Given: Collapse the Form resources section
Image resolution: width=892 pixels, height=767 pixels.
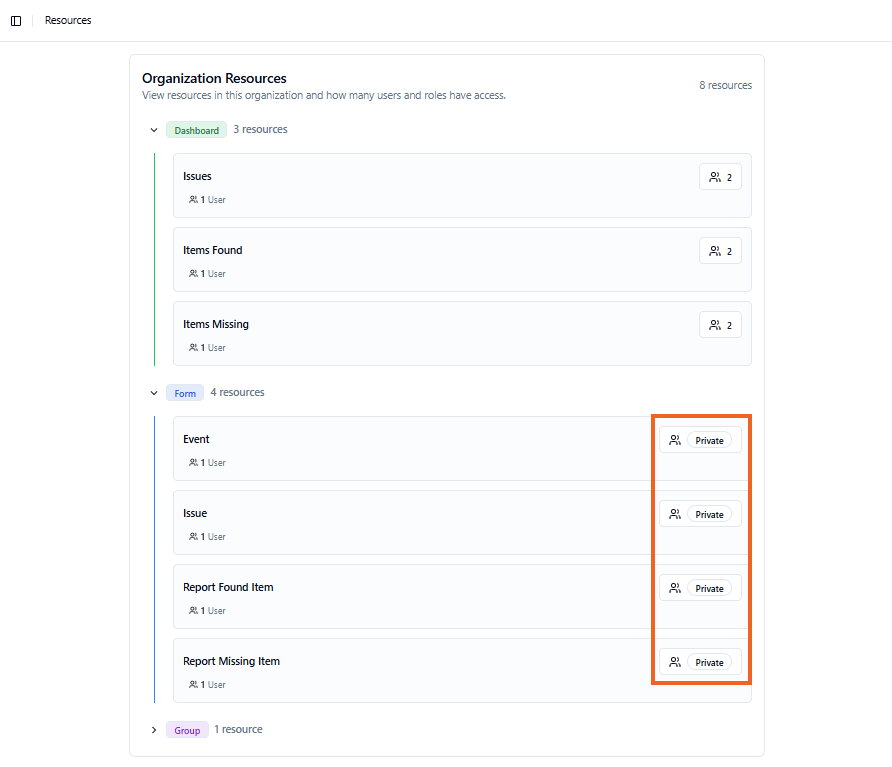Looking at the screenshot, I should [x=154, y=393].
